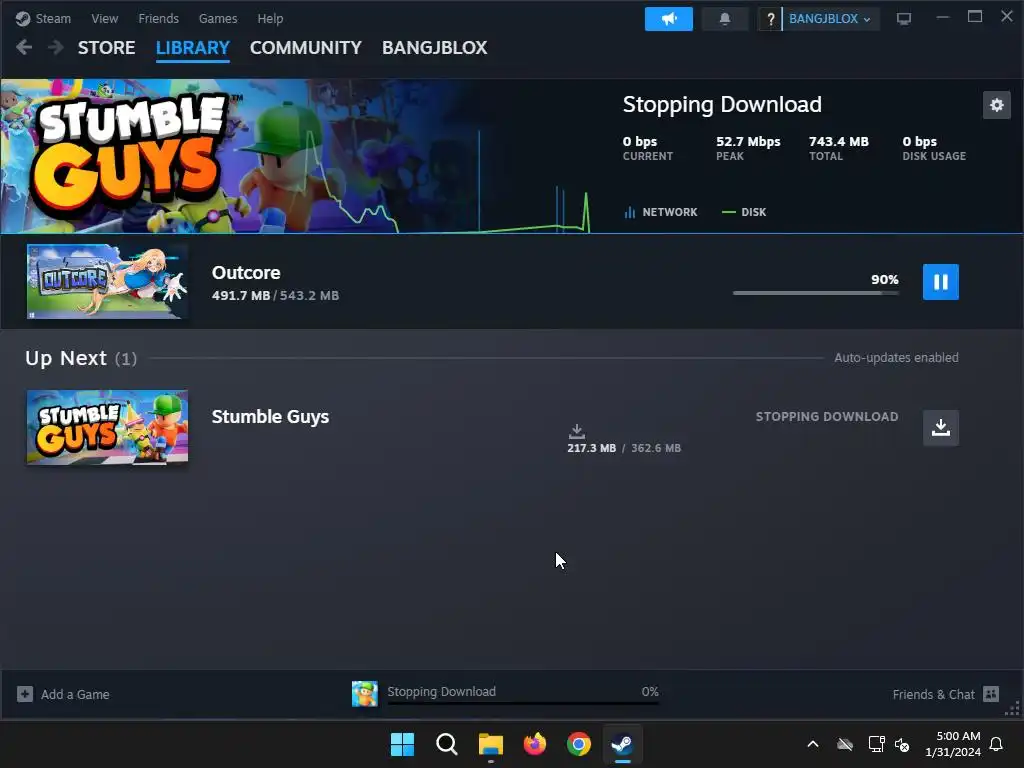Image resolution: width=1024 pixels, height=768 pixels.
Task: Click the Stumble Guys game title
Action: tap(270, 417)
